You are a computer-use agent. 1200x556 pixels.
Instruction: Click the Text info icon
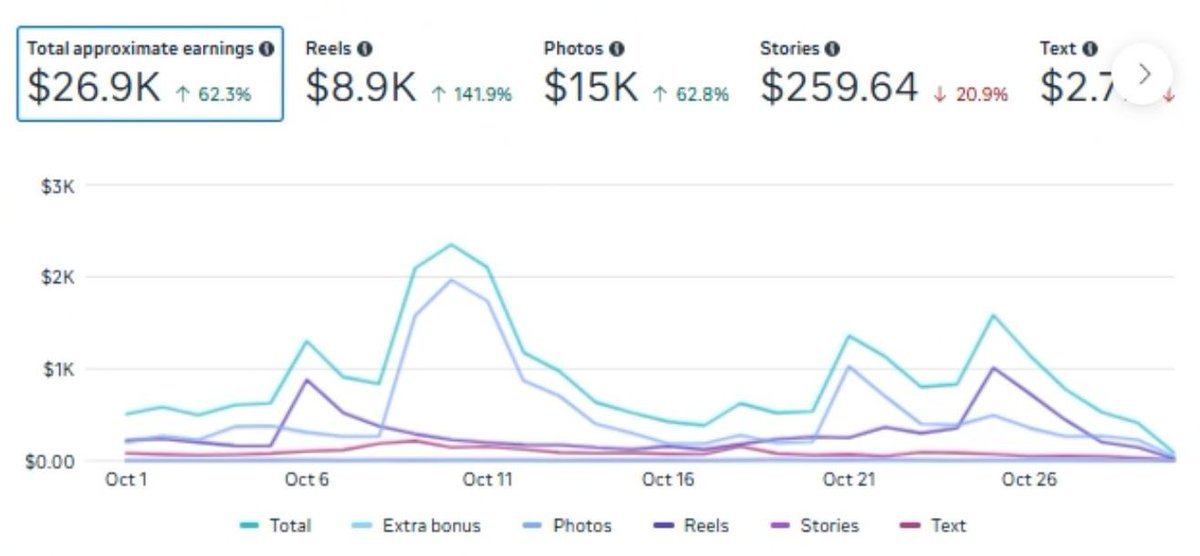[x=1089, y=48]
